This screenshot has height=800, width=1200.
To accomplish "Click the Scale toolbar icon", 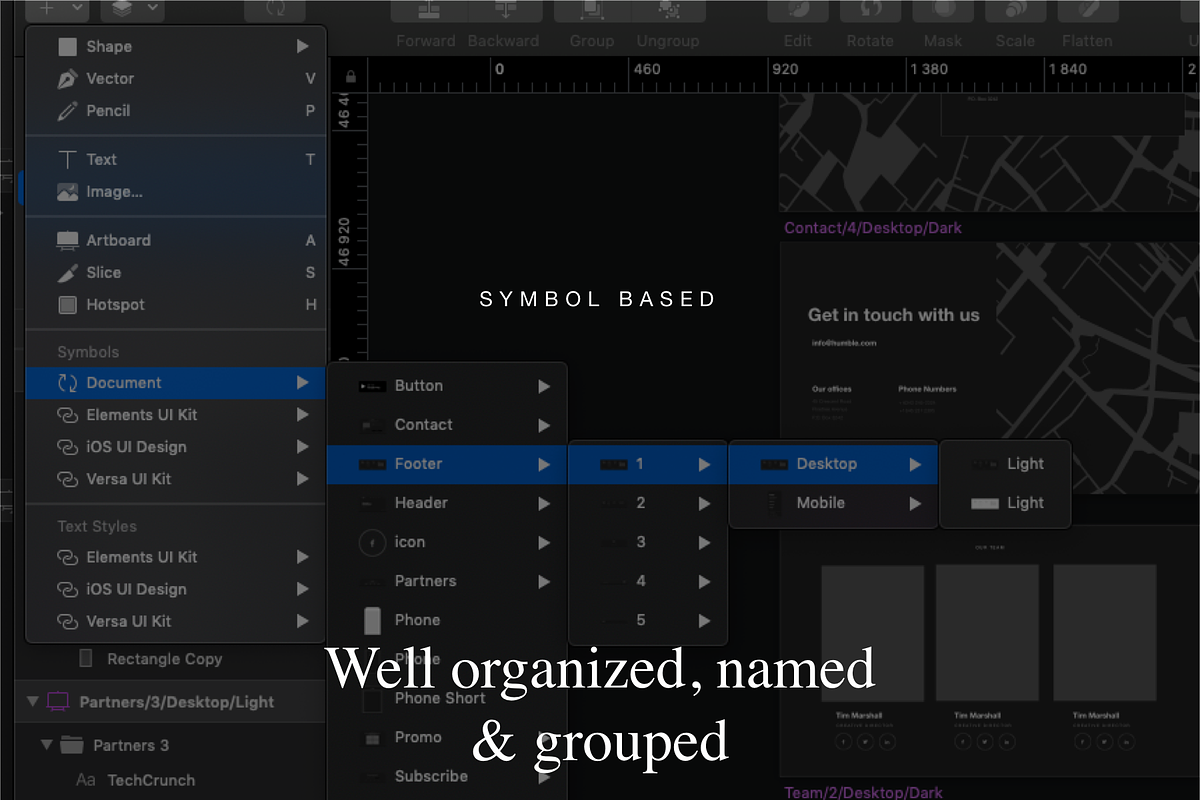I will coord(1015,9).
